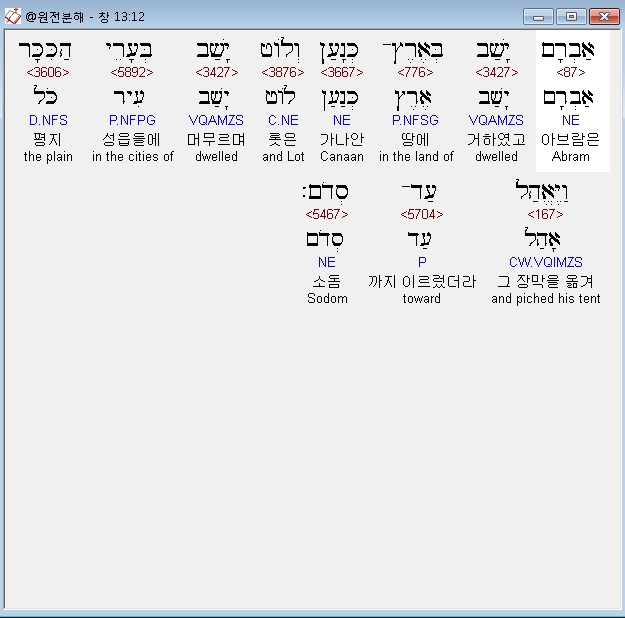Click Strong's number <5467>
625x618 pixels.
pyautogui.click(x=326, y=214)
